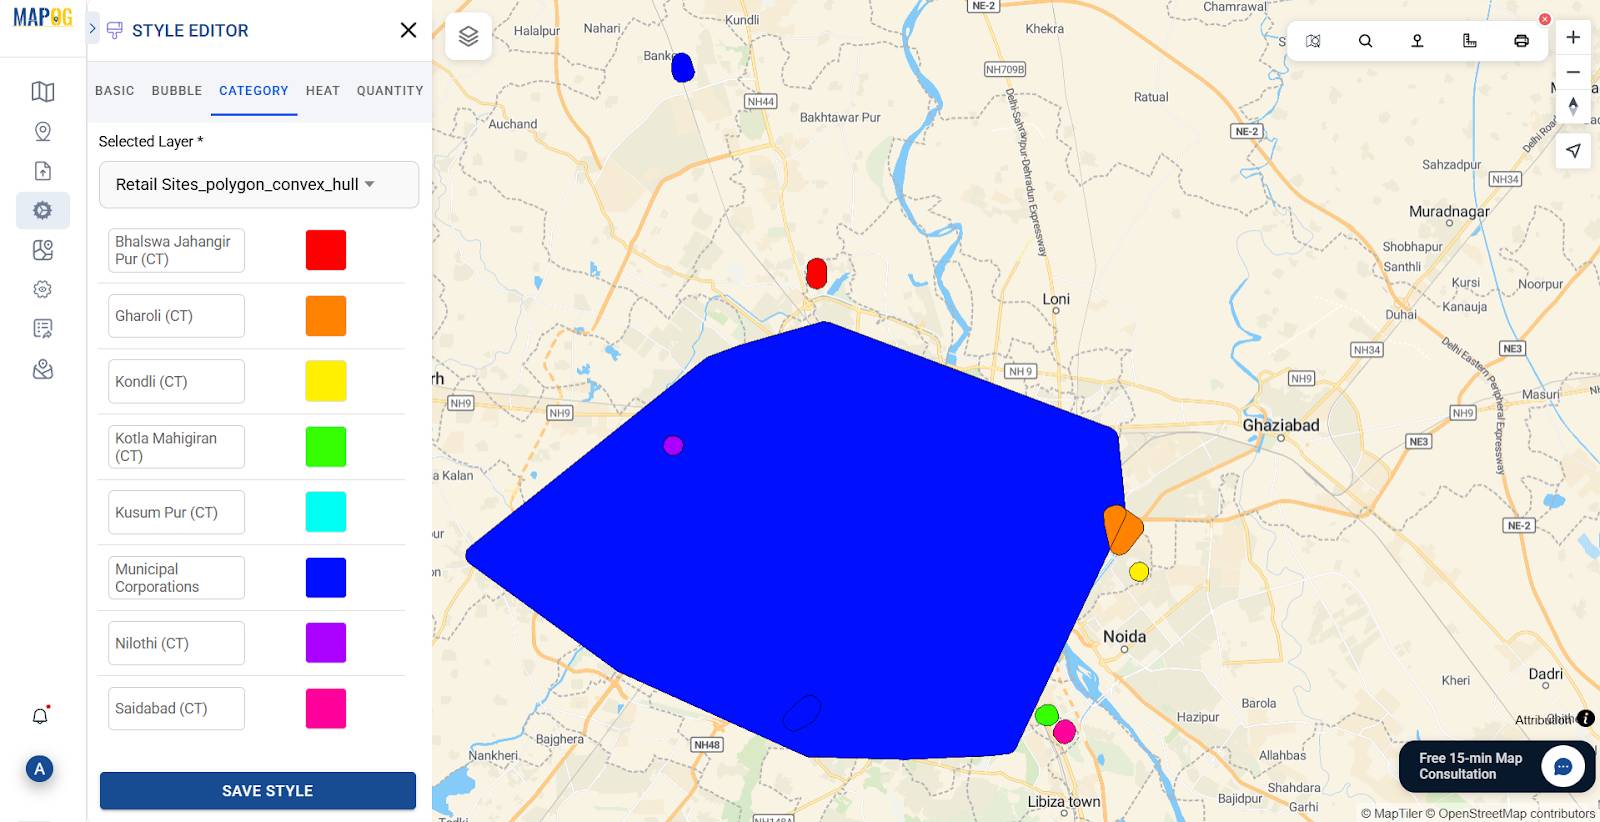Change the blue swatch for Municipal Corporations
Image resolution: width=1600 pixels, height=822 pixels.
[326, 578]
